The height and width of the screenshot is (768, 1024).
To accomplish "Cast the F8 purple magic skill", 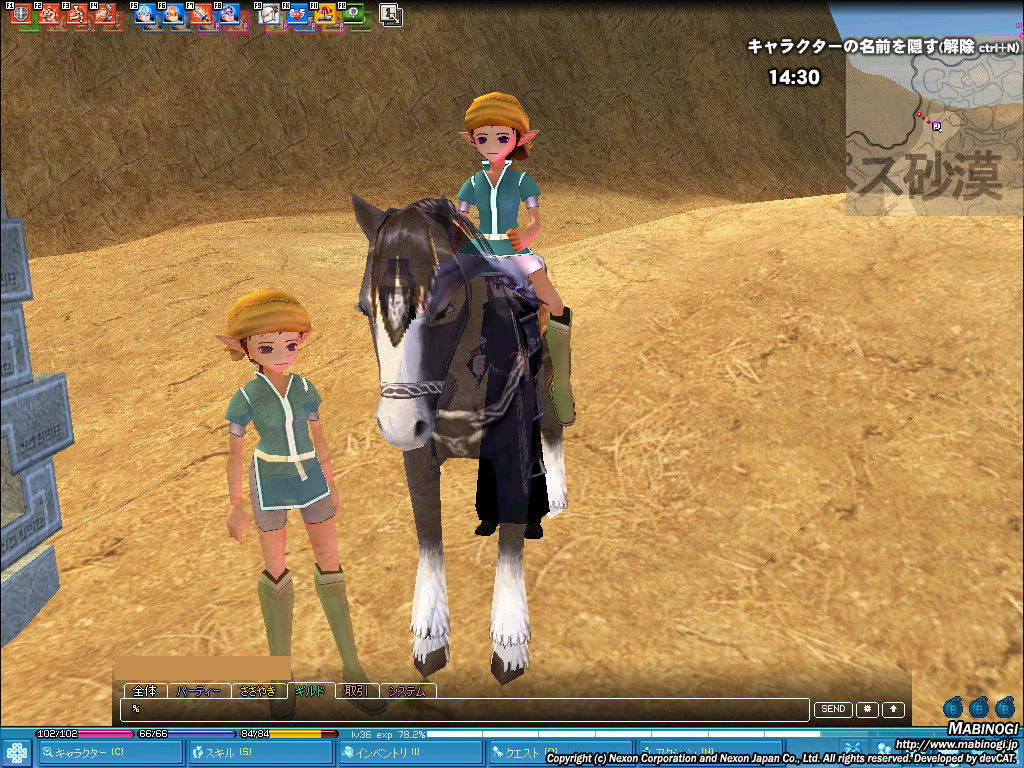I will (229, 13).
